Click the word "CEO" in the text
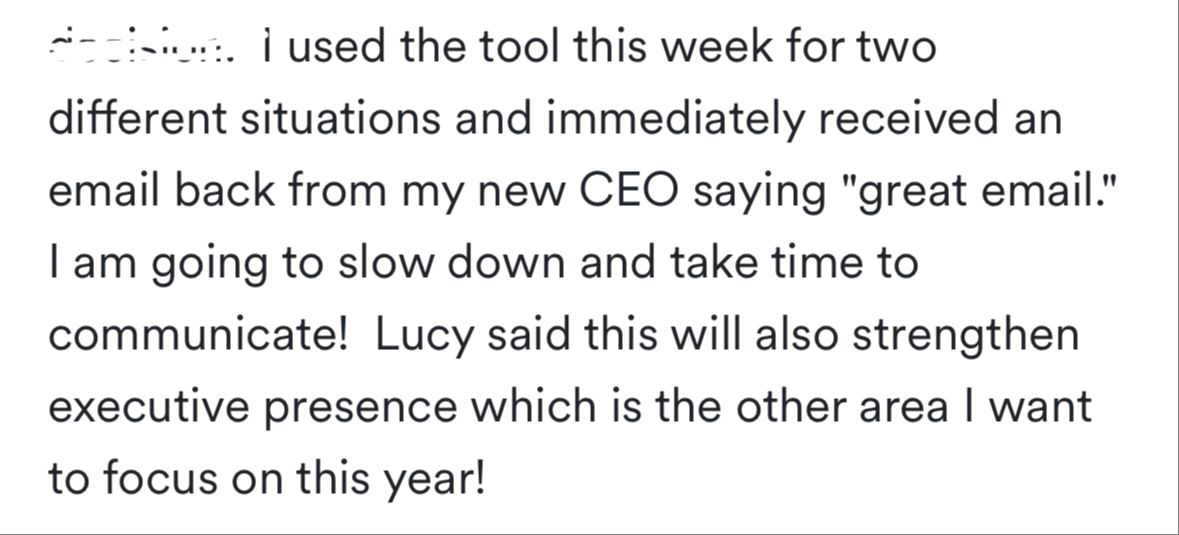The width and height of the screenshot is (1179, 535). tap(627, 192)
